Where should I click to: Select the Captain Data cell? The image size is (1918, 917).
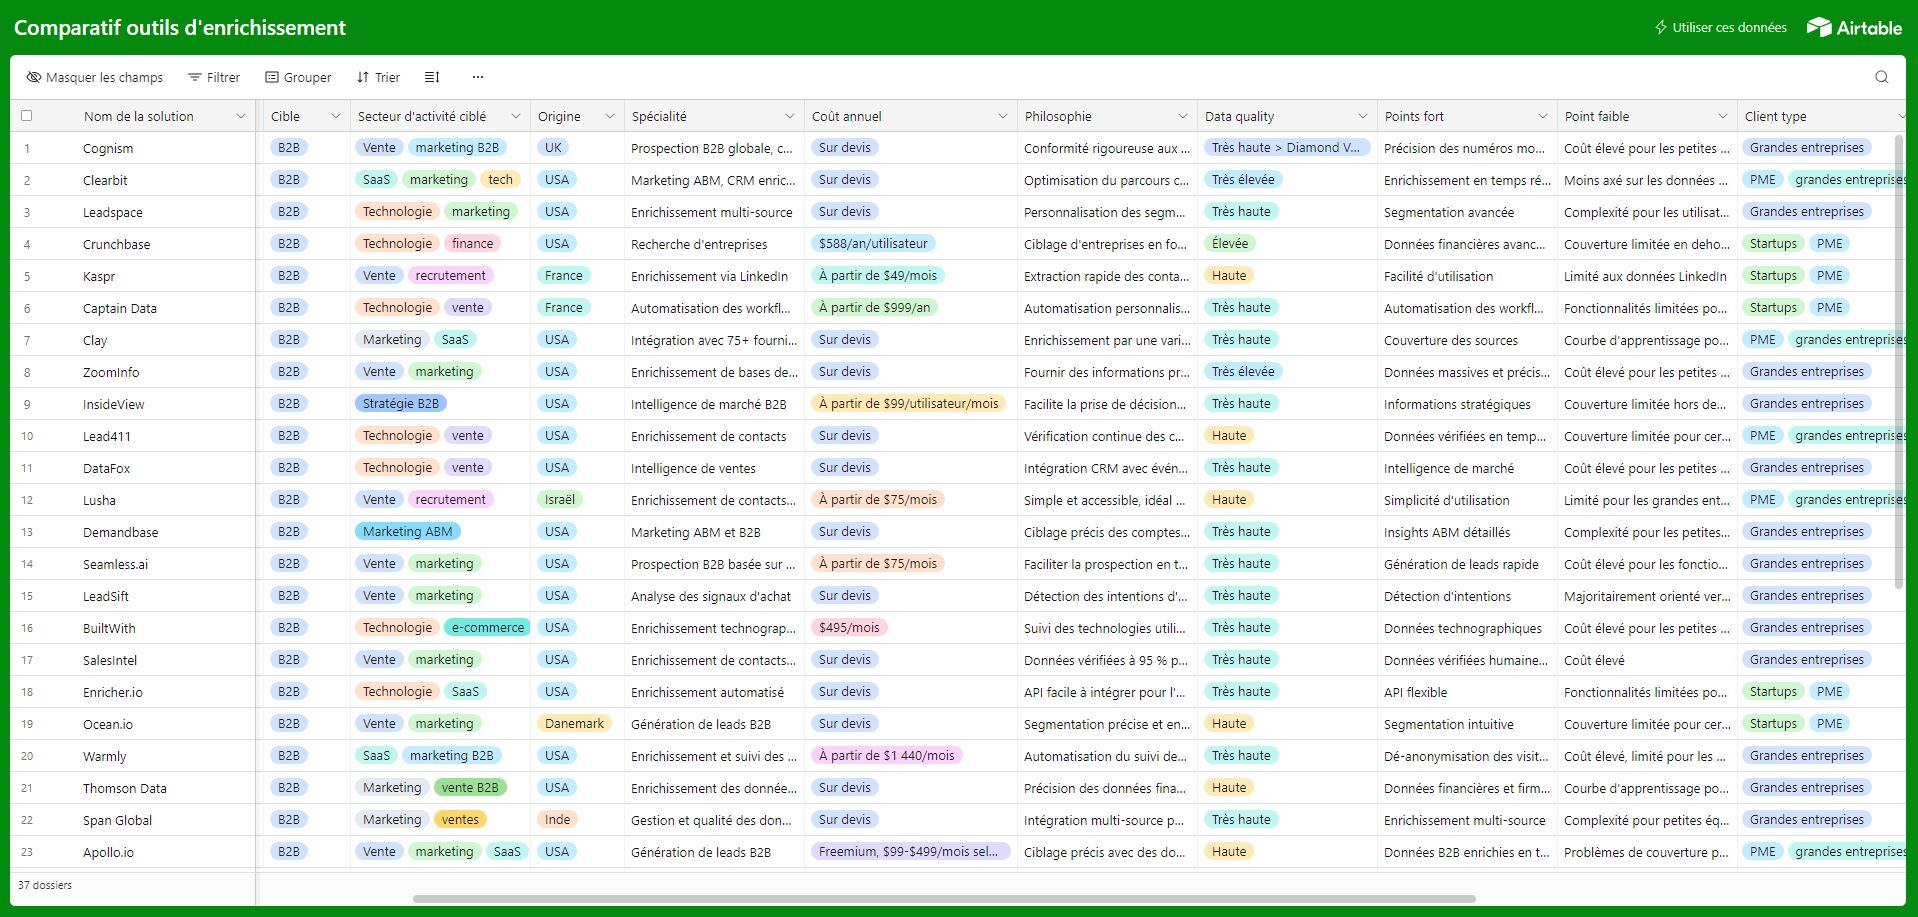(120, 308)
